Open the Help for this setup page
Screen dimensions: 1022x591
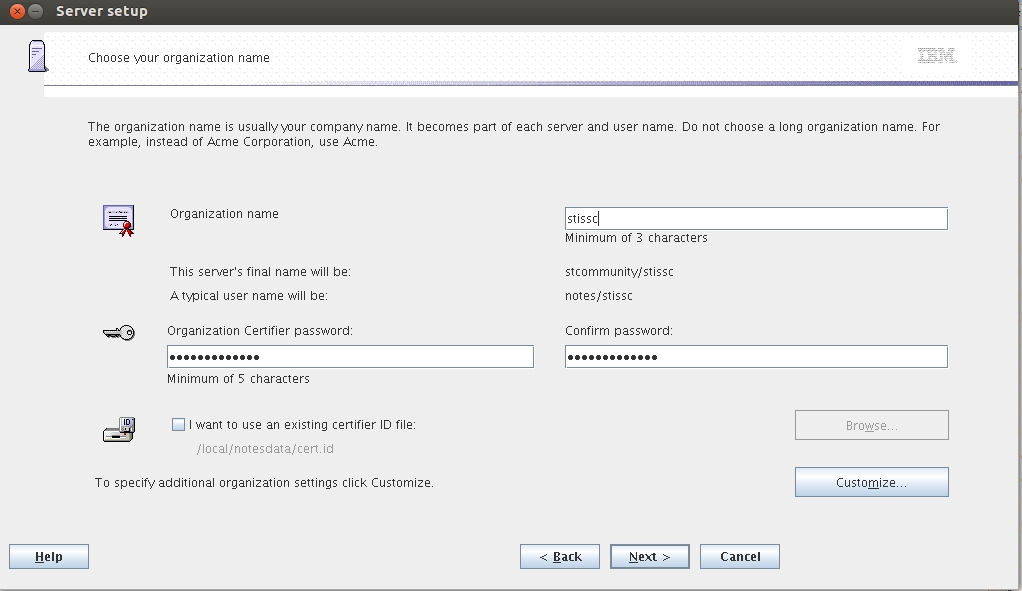point(48,556)
